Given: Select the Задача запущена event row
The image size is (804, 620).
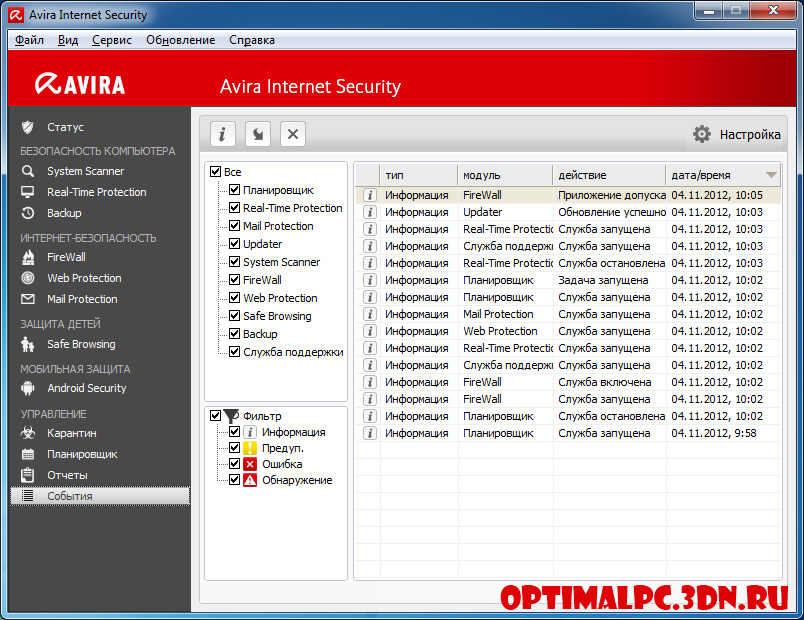Looking at the screenshot, I should pos(568,280).
